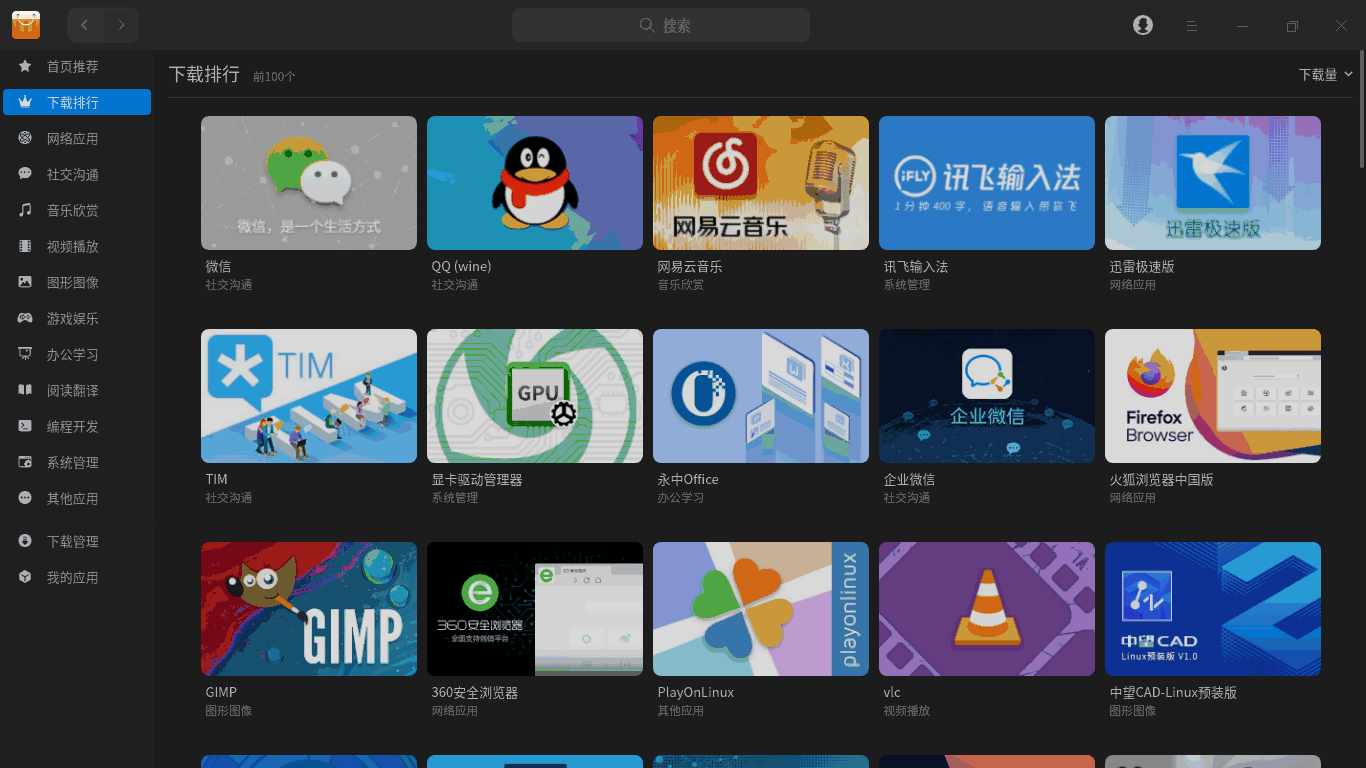
Task: Open the 我的应用 section
Action: (x=77, y=577)
